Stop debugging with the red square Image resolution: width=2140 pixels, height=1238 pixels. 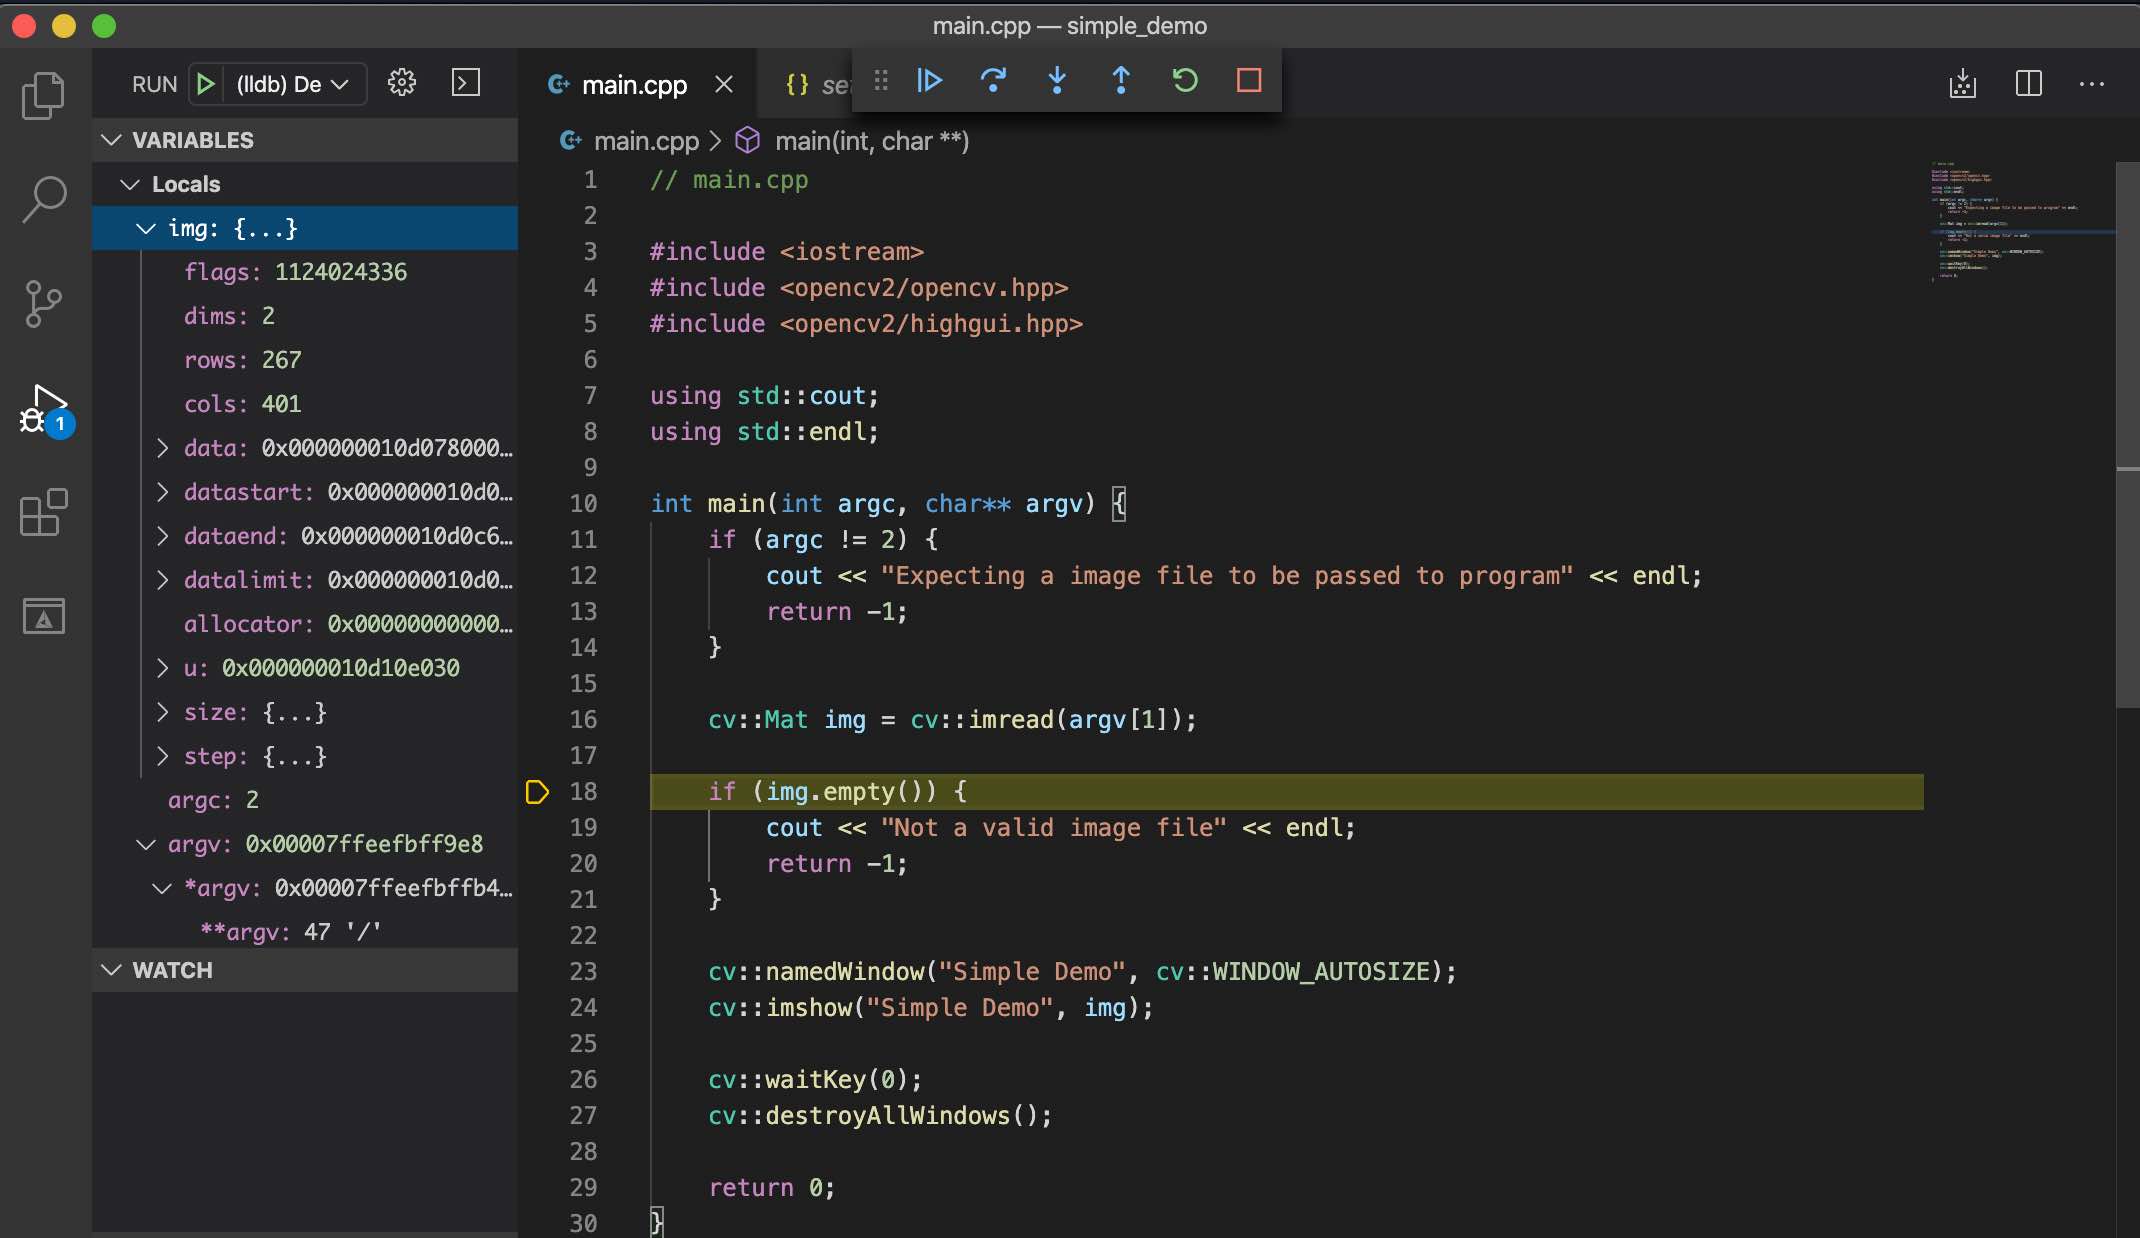tap(1246, 81)
